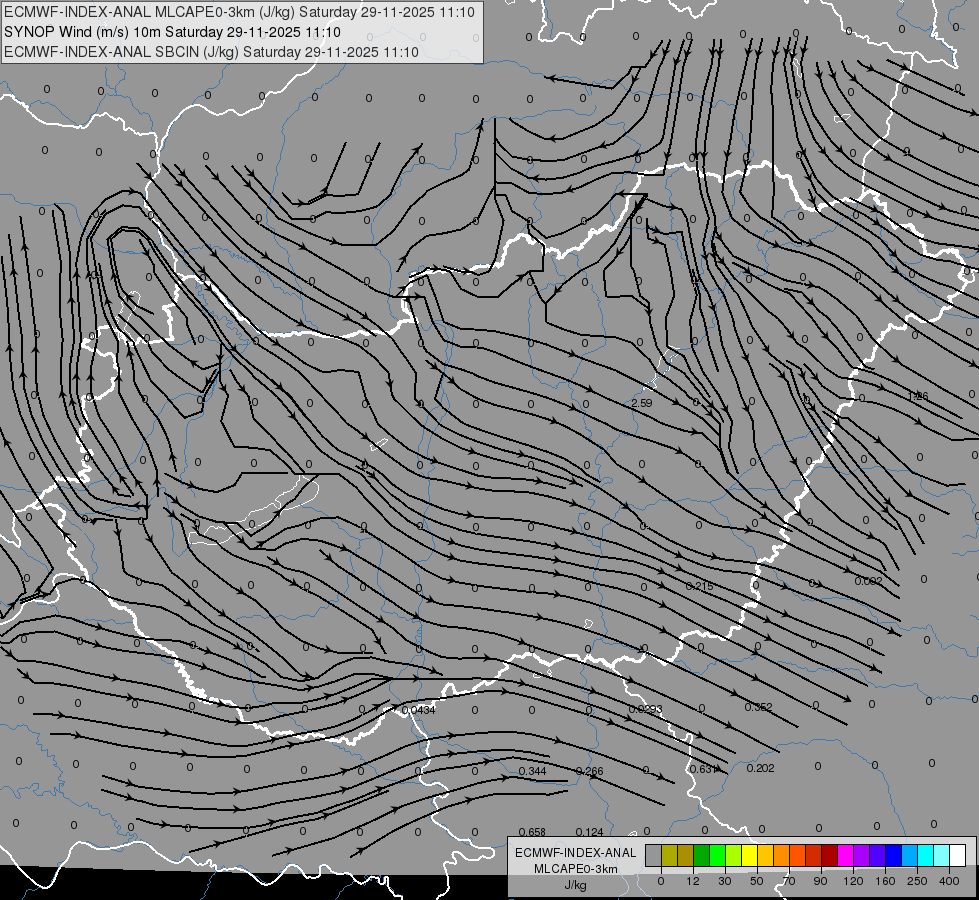Click the map value '0.202'
This screenshot has height=900, width=979.
[x=760, y=768]
